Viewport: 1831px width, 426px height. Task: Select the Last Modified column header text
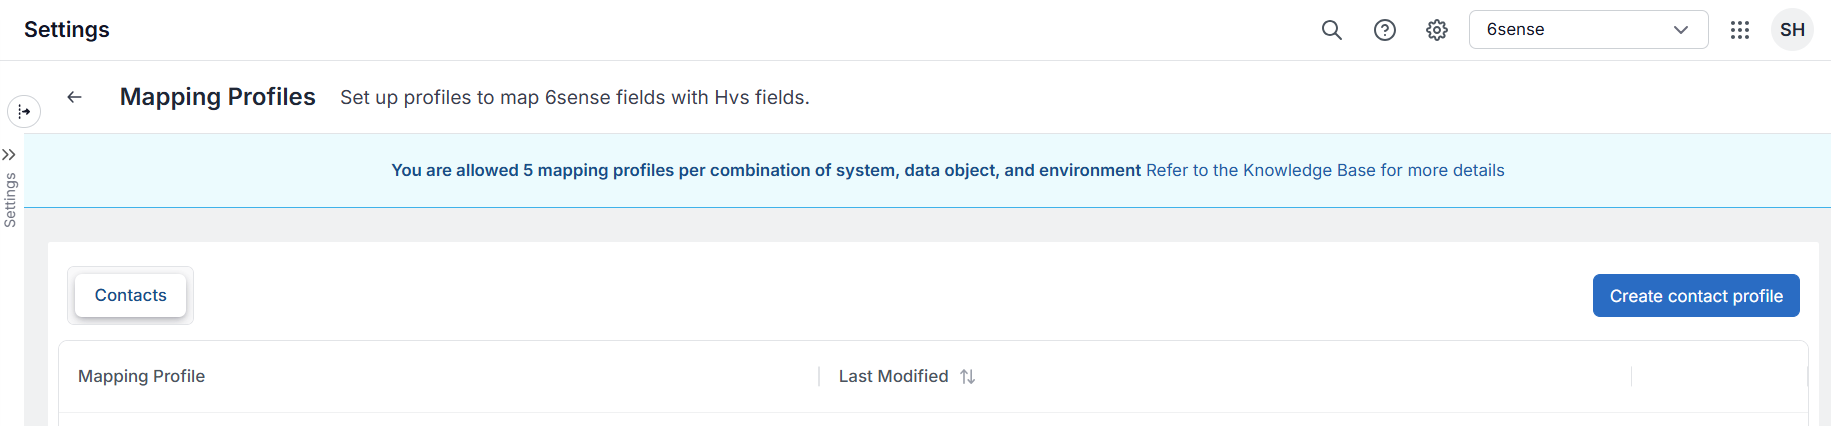pyautogui.click(x=893, y=376)
